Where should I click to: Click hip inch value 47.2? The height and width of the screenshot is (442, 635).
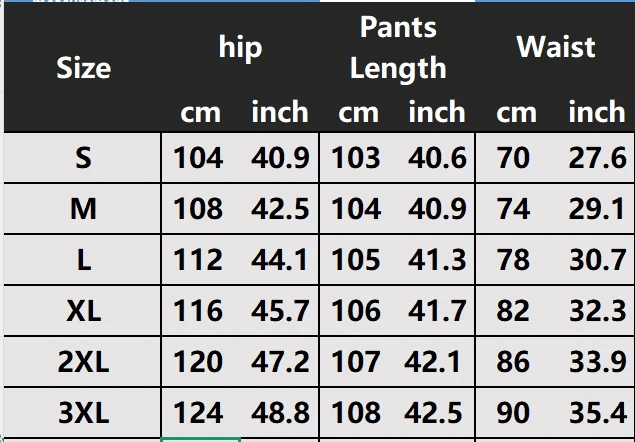coord(280,362)
